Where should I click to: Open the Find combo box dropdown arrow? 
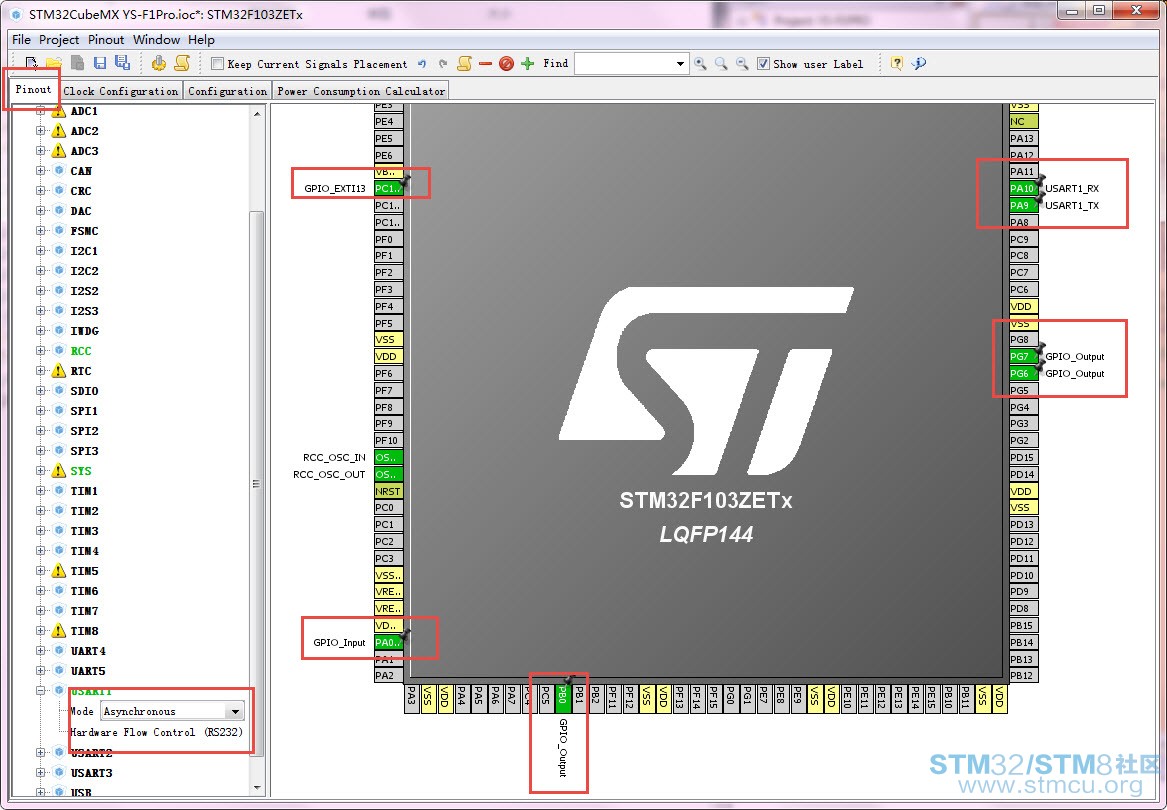point(680,64)
